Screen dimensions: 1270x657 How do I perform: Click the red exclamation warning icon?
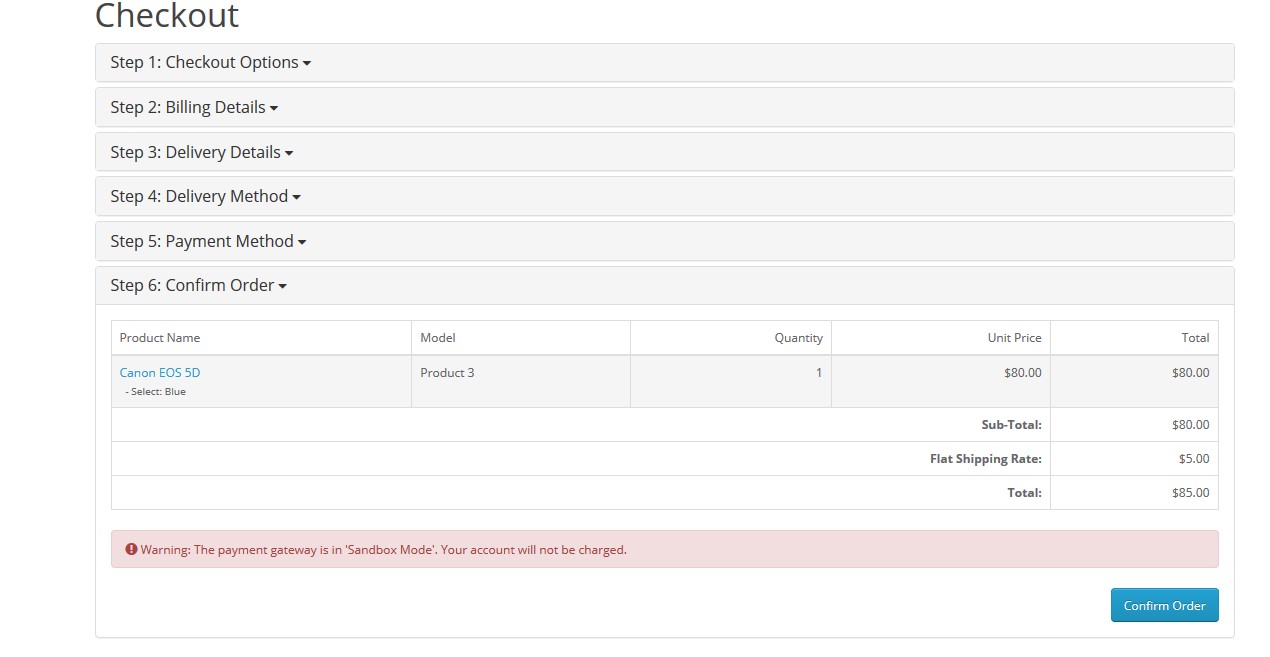point(131,549)
